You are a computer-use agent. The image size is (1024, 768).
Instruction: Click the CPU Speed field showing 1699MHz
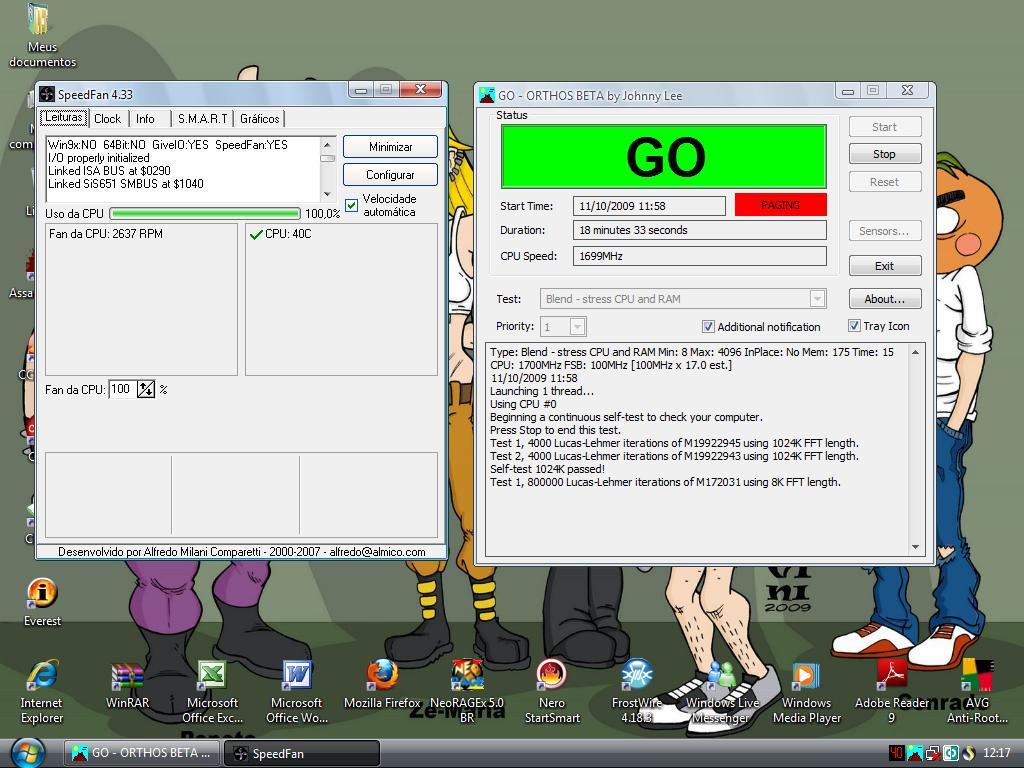point(699,256)
